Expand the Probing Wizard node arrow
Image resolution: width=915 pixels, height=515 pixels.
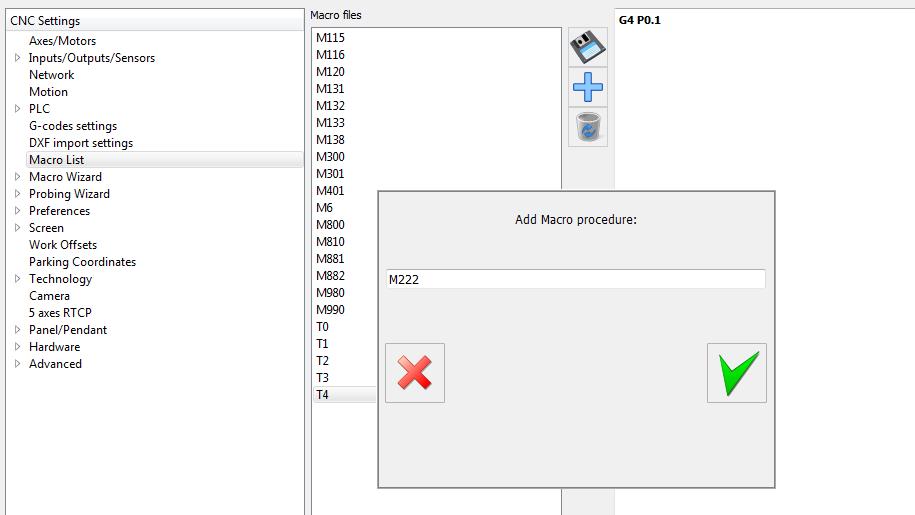(x=17, y=194)
